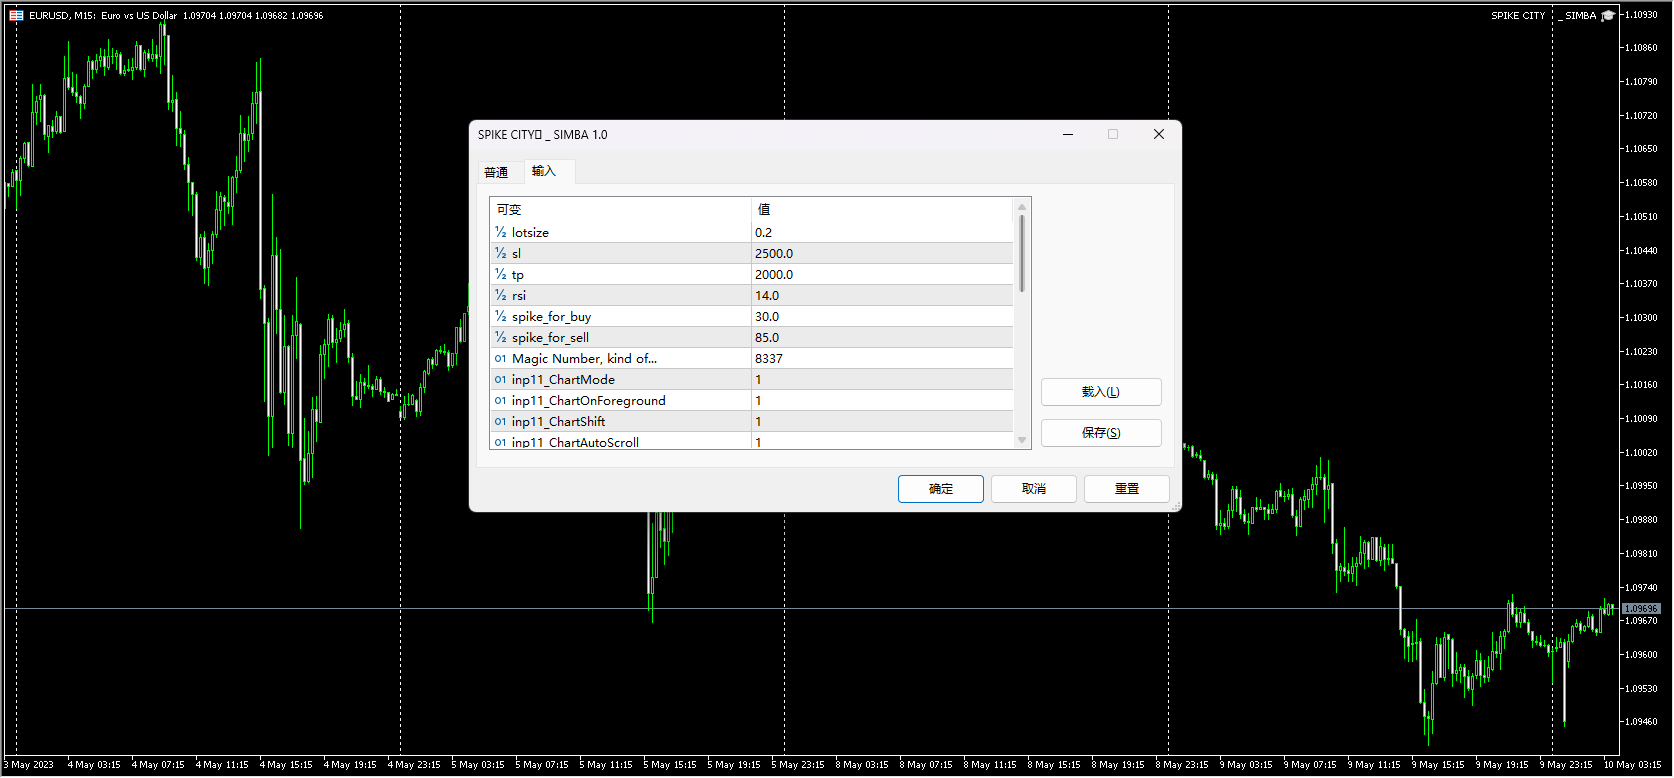The image size is (1674, 778).
Task: Select the 输入 tab
Action: (543, 171)
